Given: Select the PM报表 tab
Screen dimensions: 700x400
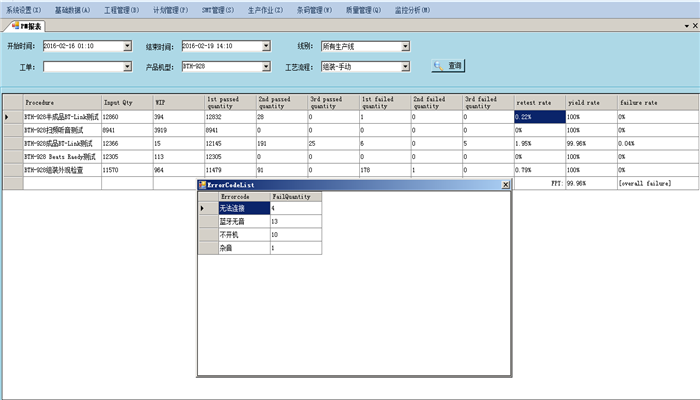Looking at the screenshot, I should pyautogui.click(x=26, y=26).
